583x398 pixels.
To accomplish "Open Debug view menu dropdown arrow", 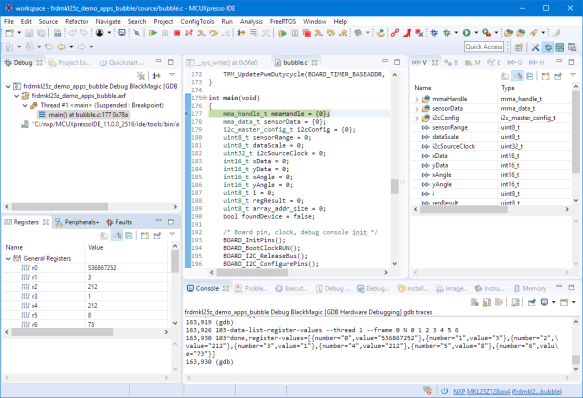I will 172,75.
